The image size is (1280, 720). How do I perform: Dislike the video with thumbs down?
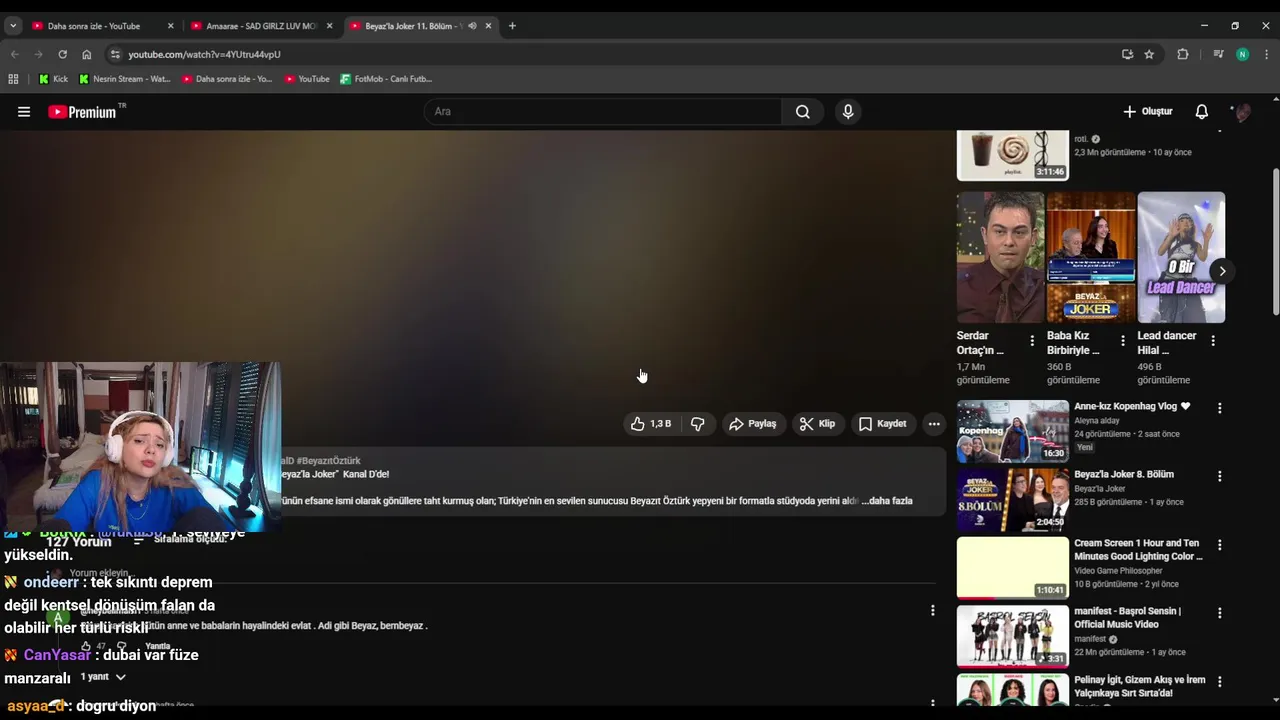(697, 424)
